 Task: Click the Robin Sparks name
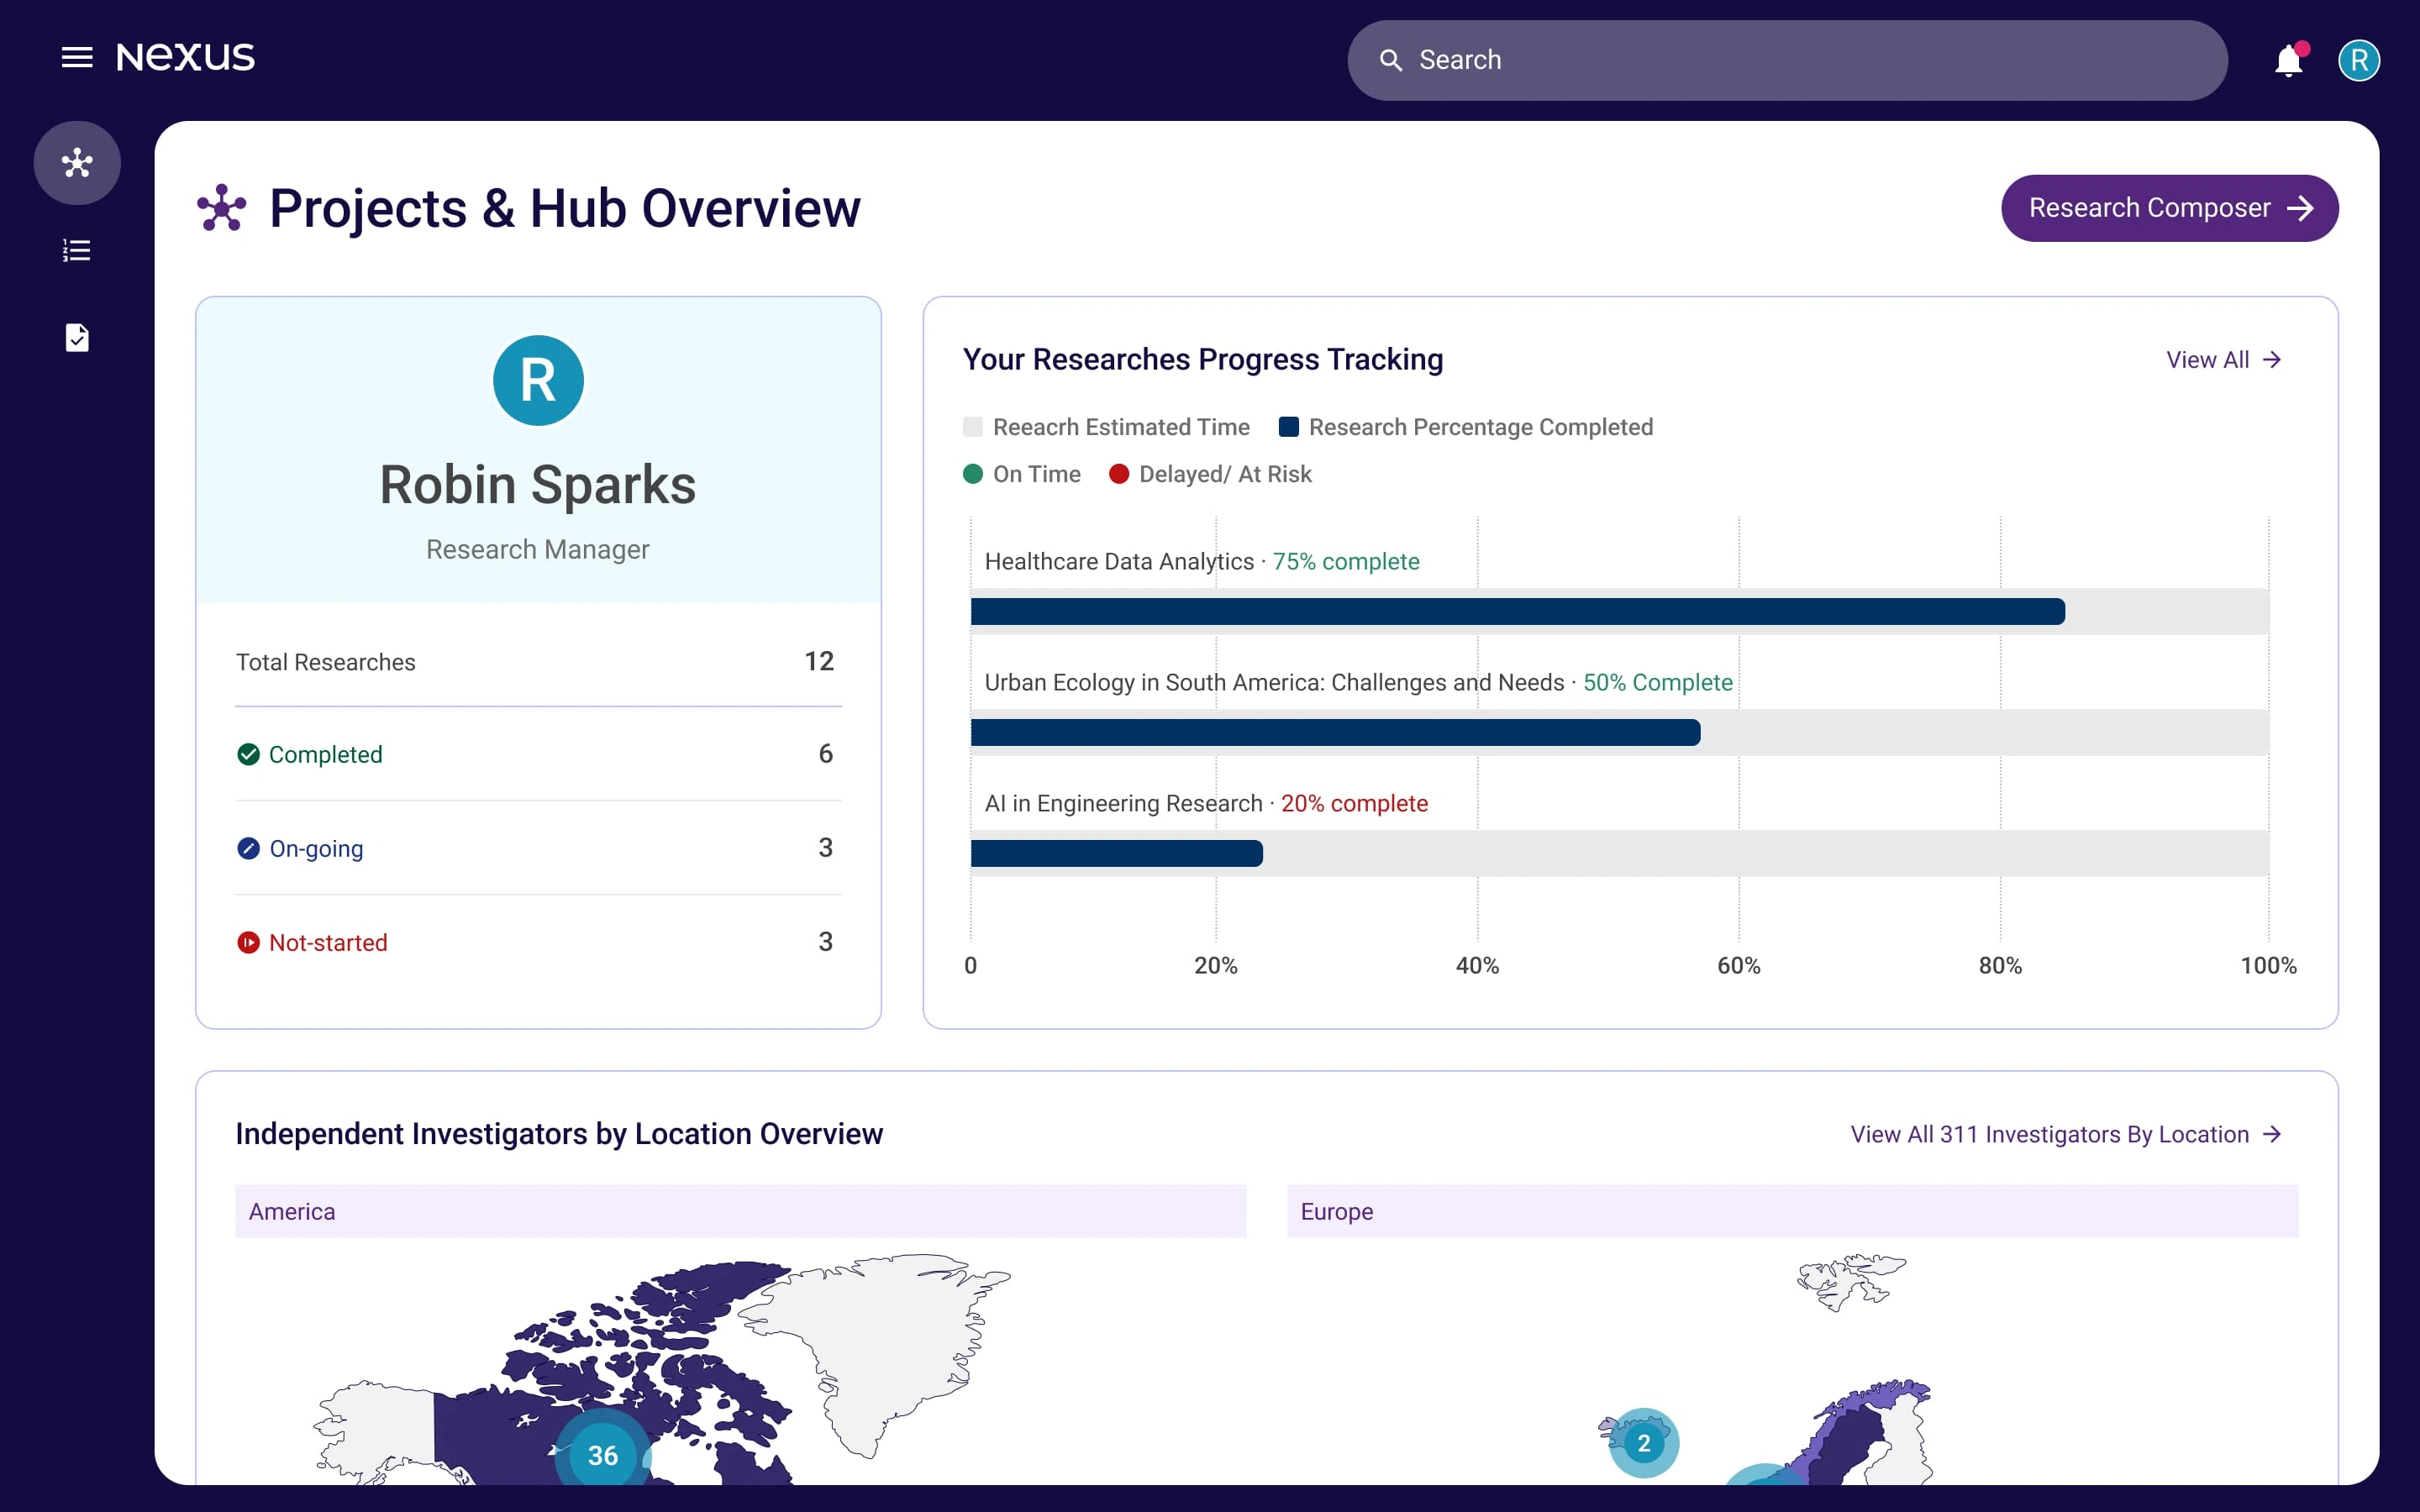538,485
